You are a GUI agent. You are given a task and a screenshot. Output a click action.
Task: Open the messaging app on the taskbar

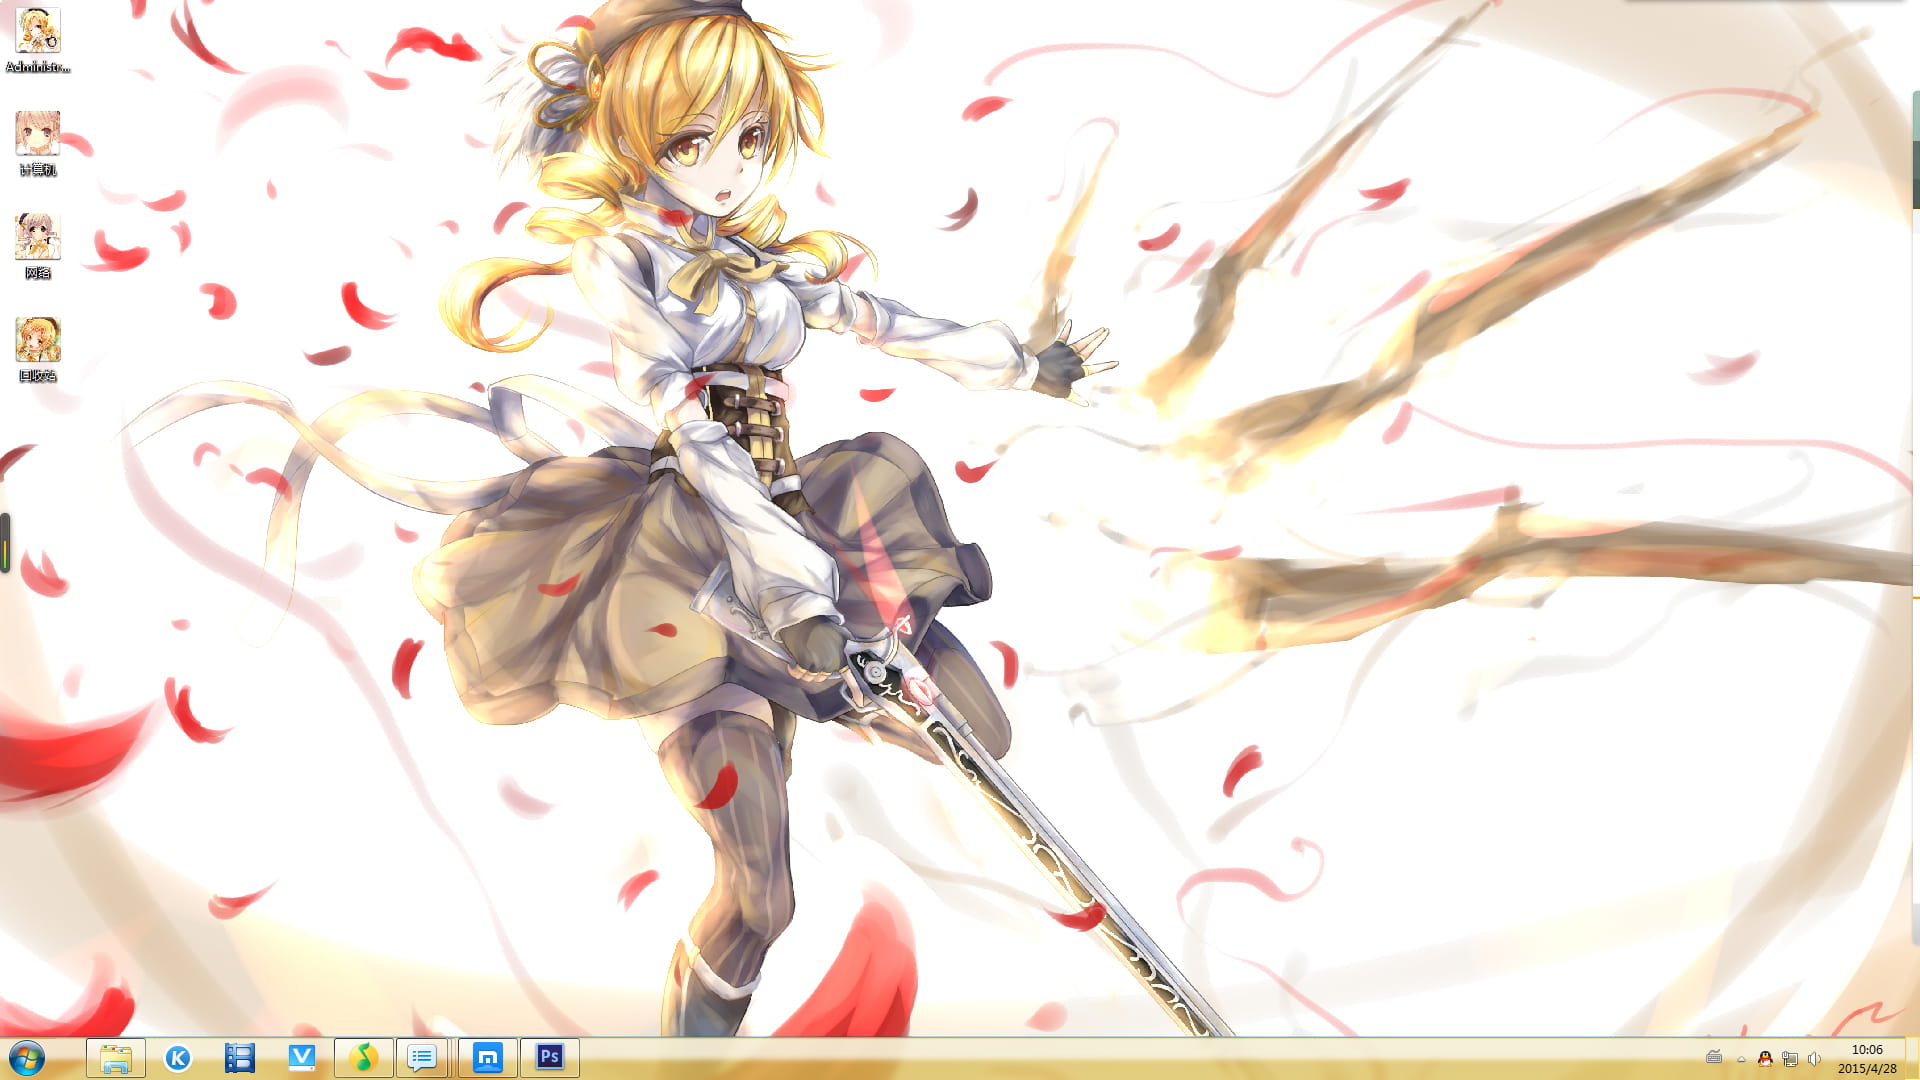[423, 1057]
